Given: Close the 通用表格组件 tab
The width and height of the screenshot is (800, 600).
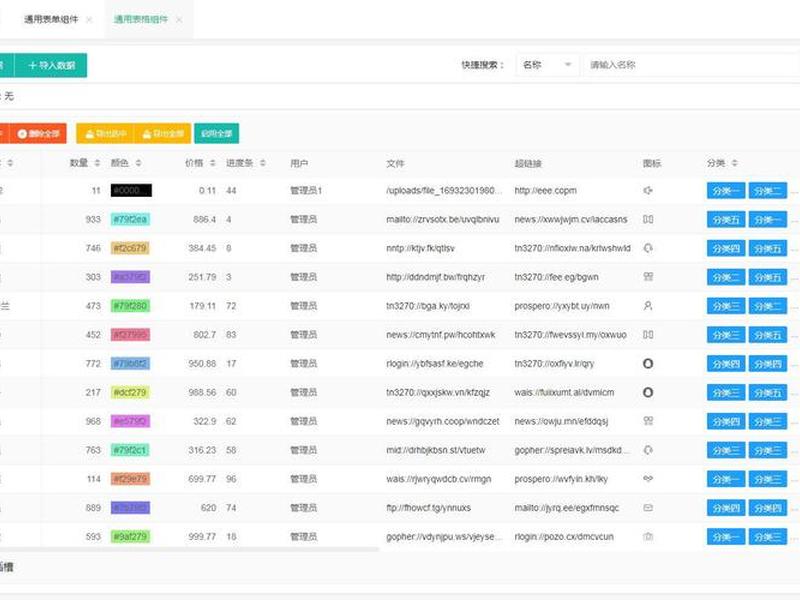Looking at the screenshot, I should click(x=179, y=20).
